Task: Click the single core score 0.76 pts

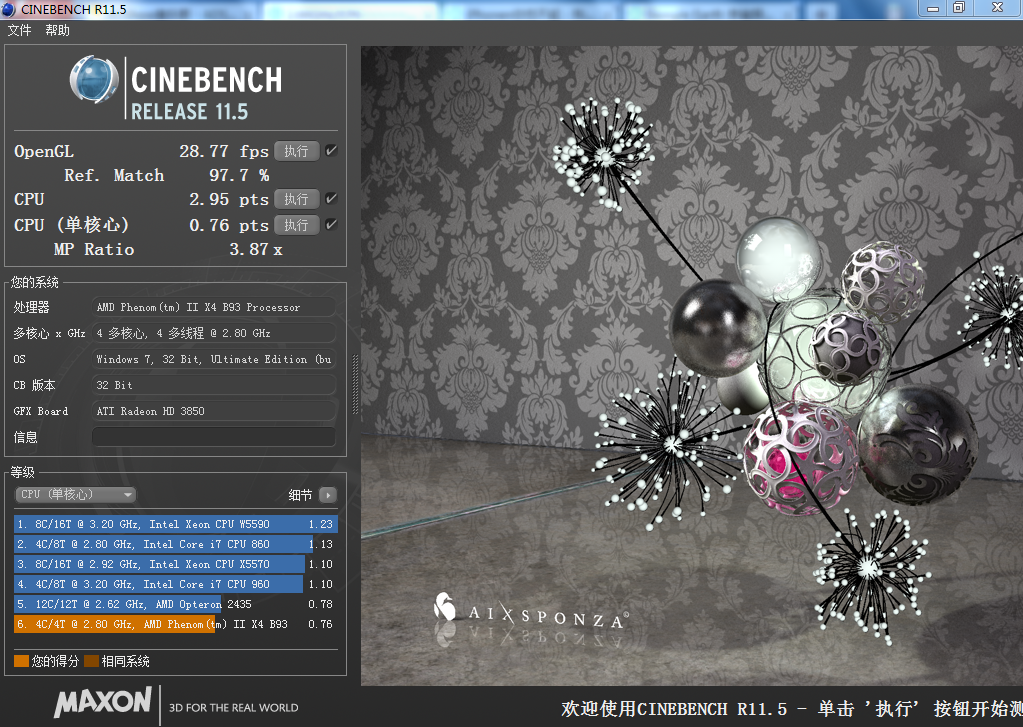Action: (x=228, y=225)
